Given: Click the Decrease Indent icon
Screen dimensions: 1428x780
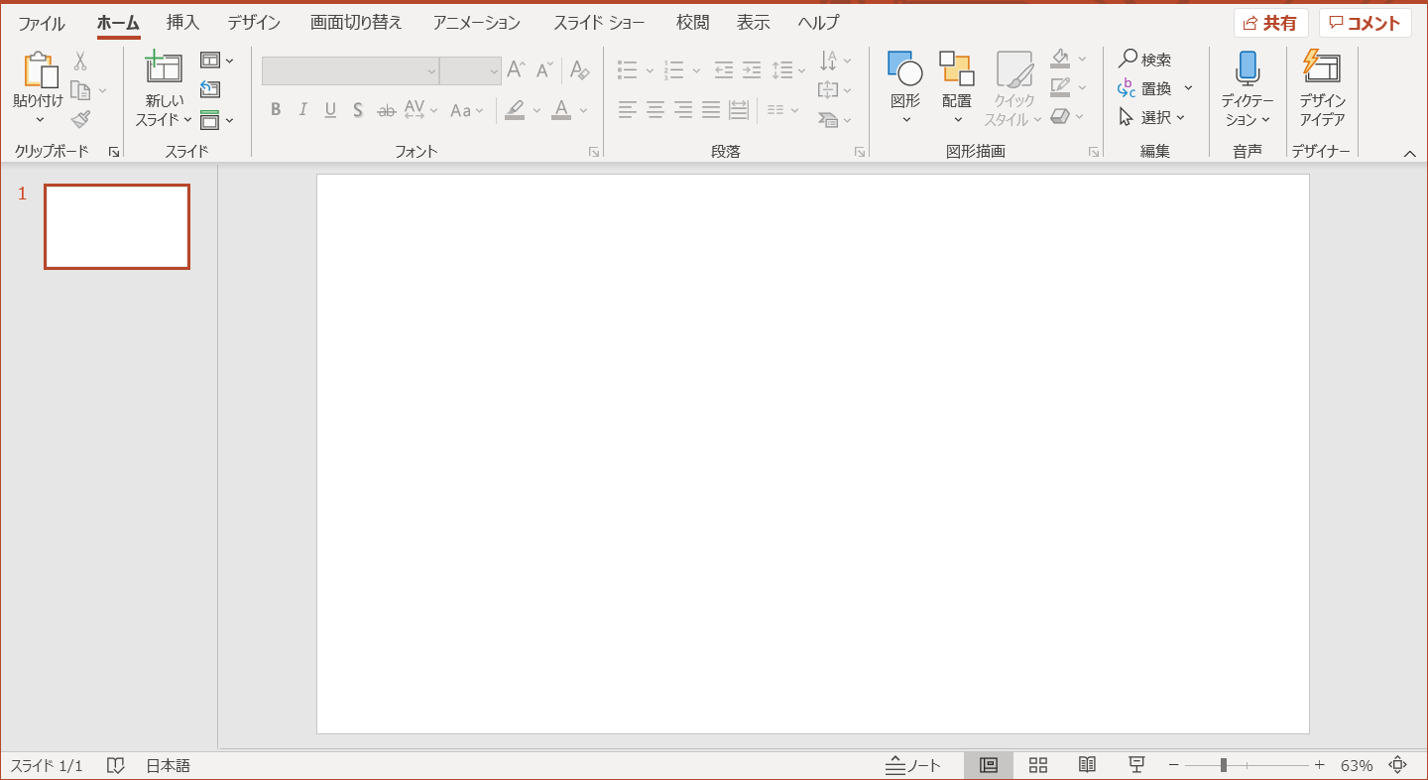Looking at the screenshot, I should coord(723,70).
